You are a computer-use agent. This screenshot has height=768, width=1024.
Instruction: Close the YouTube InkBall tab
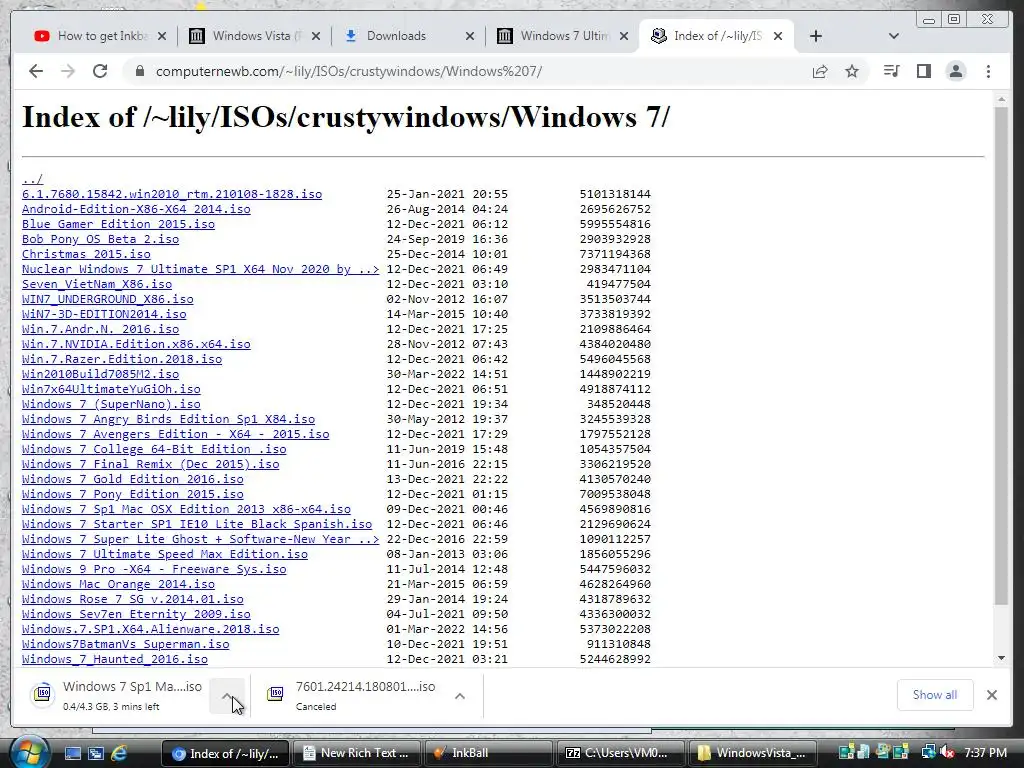coord(162,36)
